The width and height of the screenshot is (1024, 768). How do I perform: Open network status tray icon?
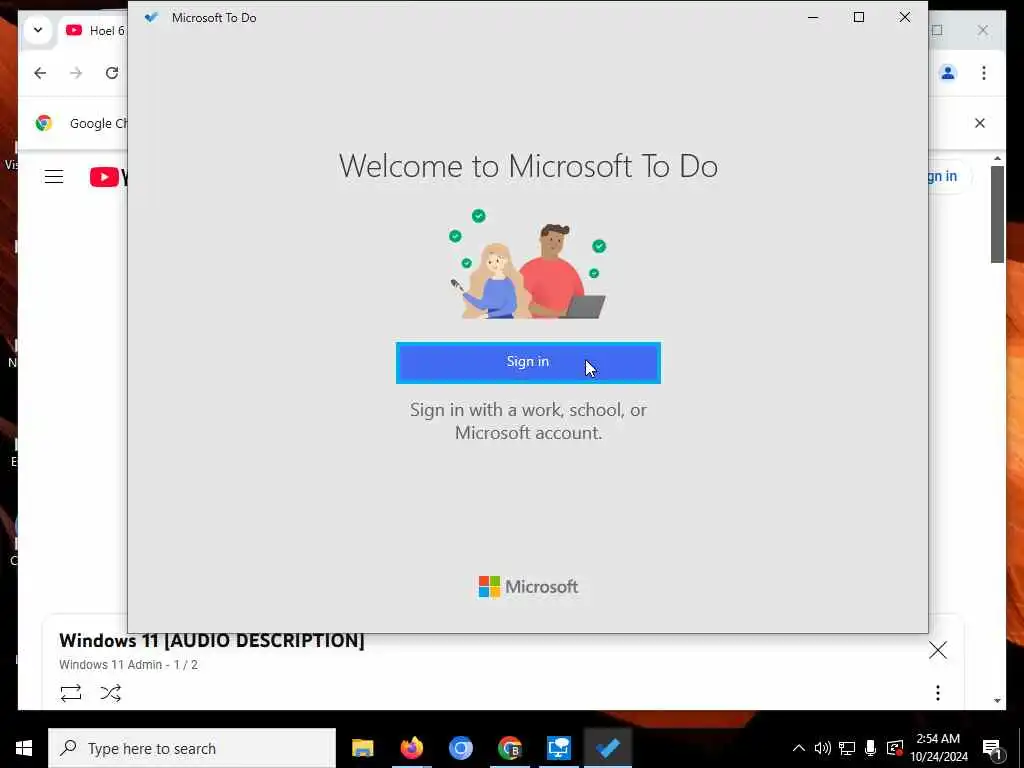(846, 748)
